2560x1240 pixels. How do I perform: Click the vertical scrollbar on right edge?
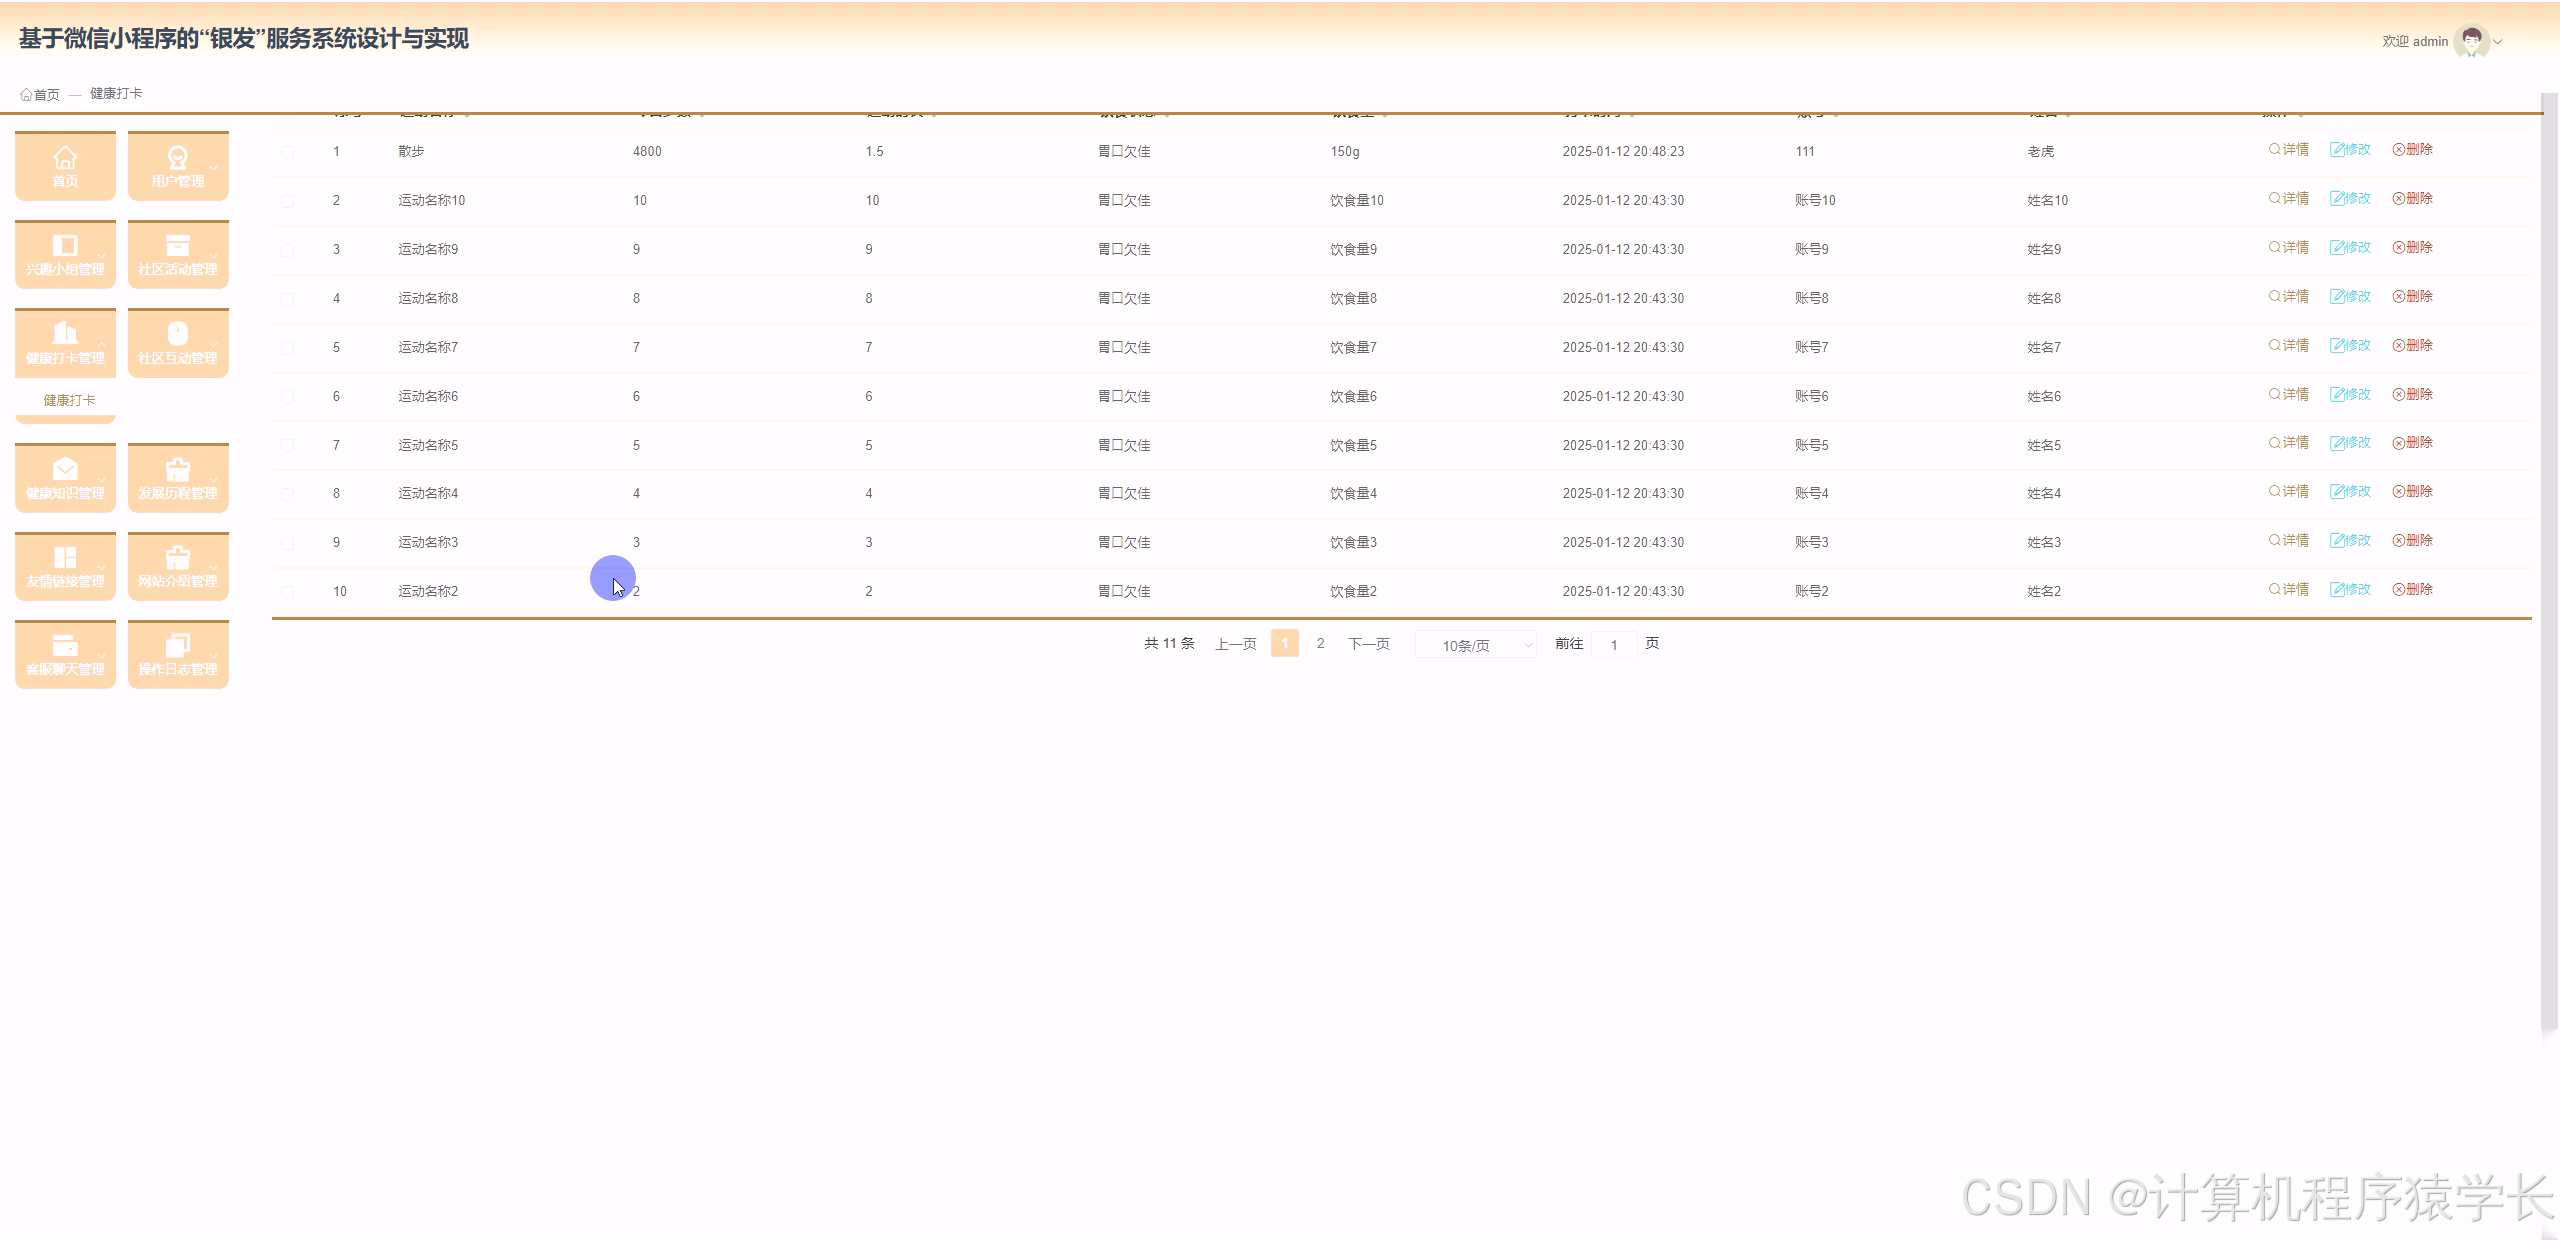tap(2549, 560)
